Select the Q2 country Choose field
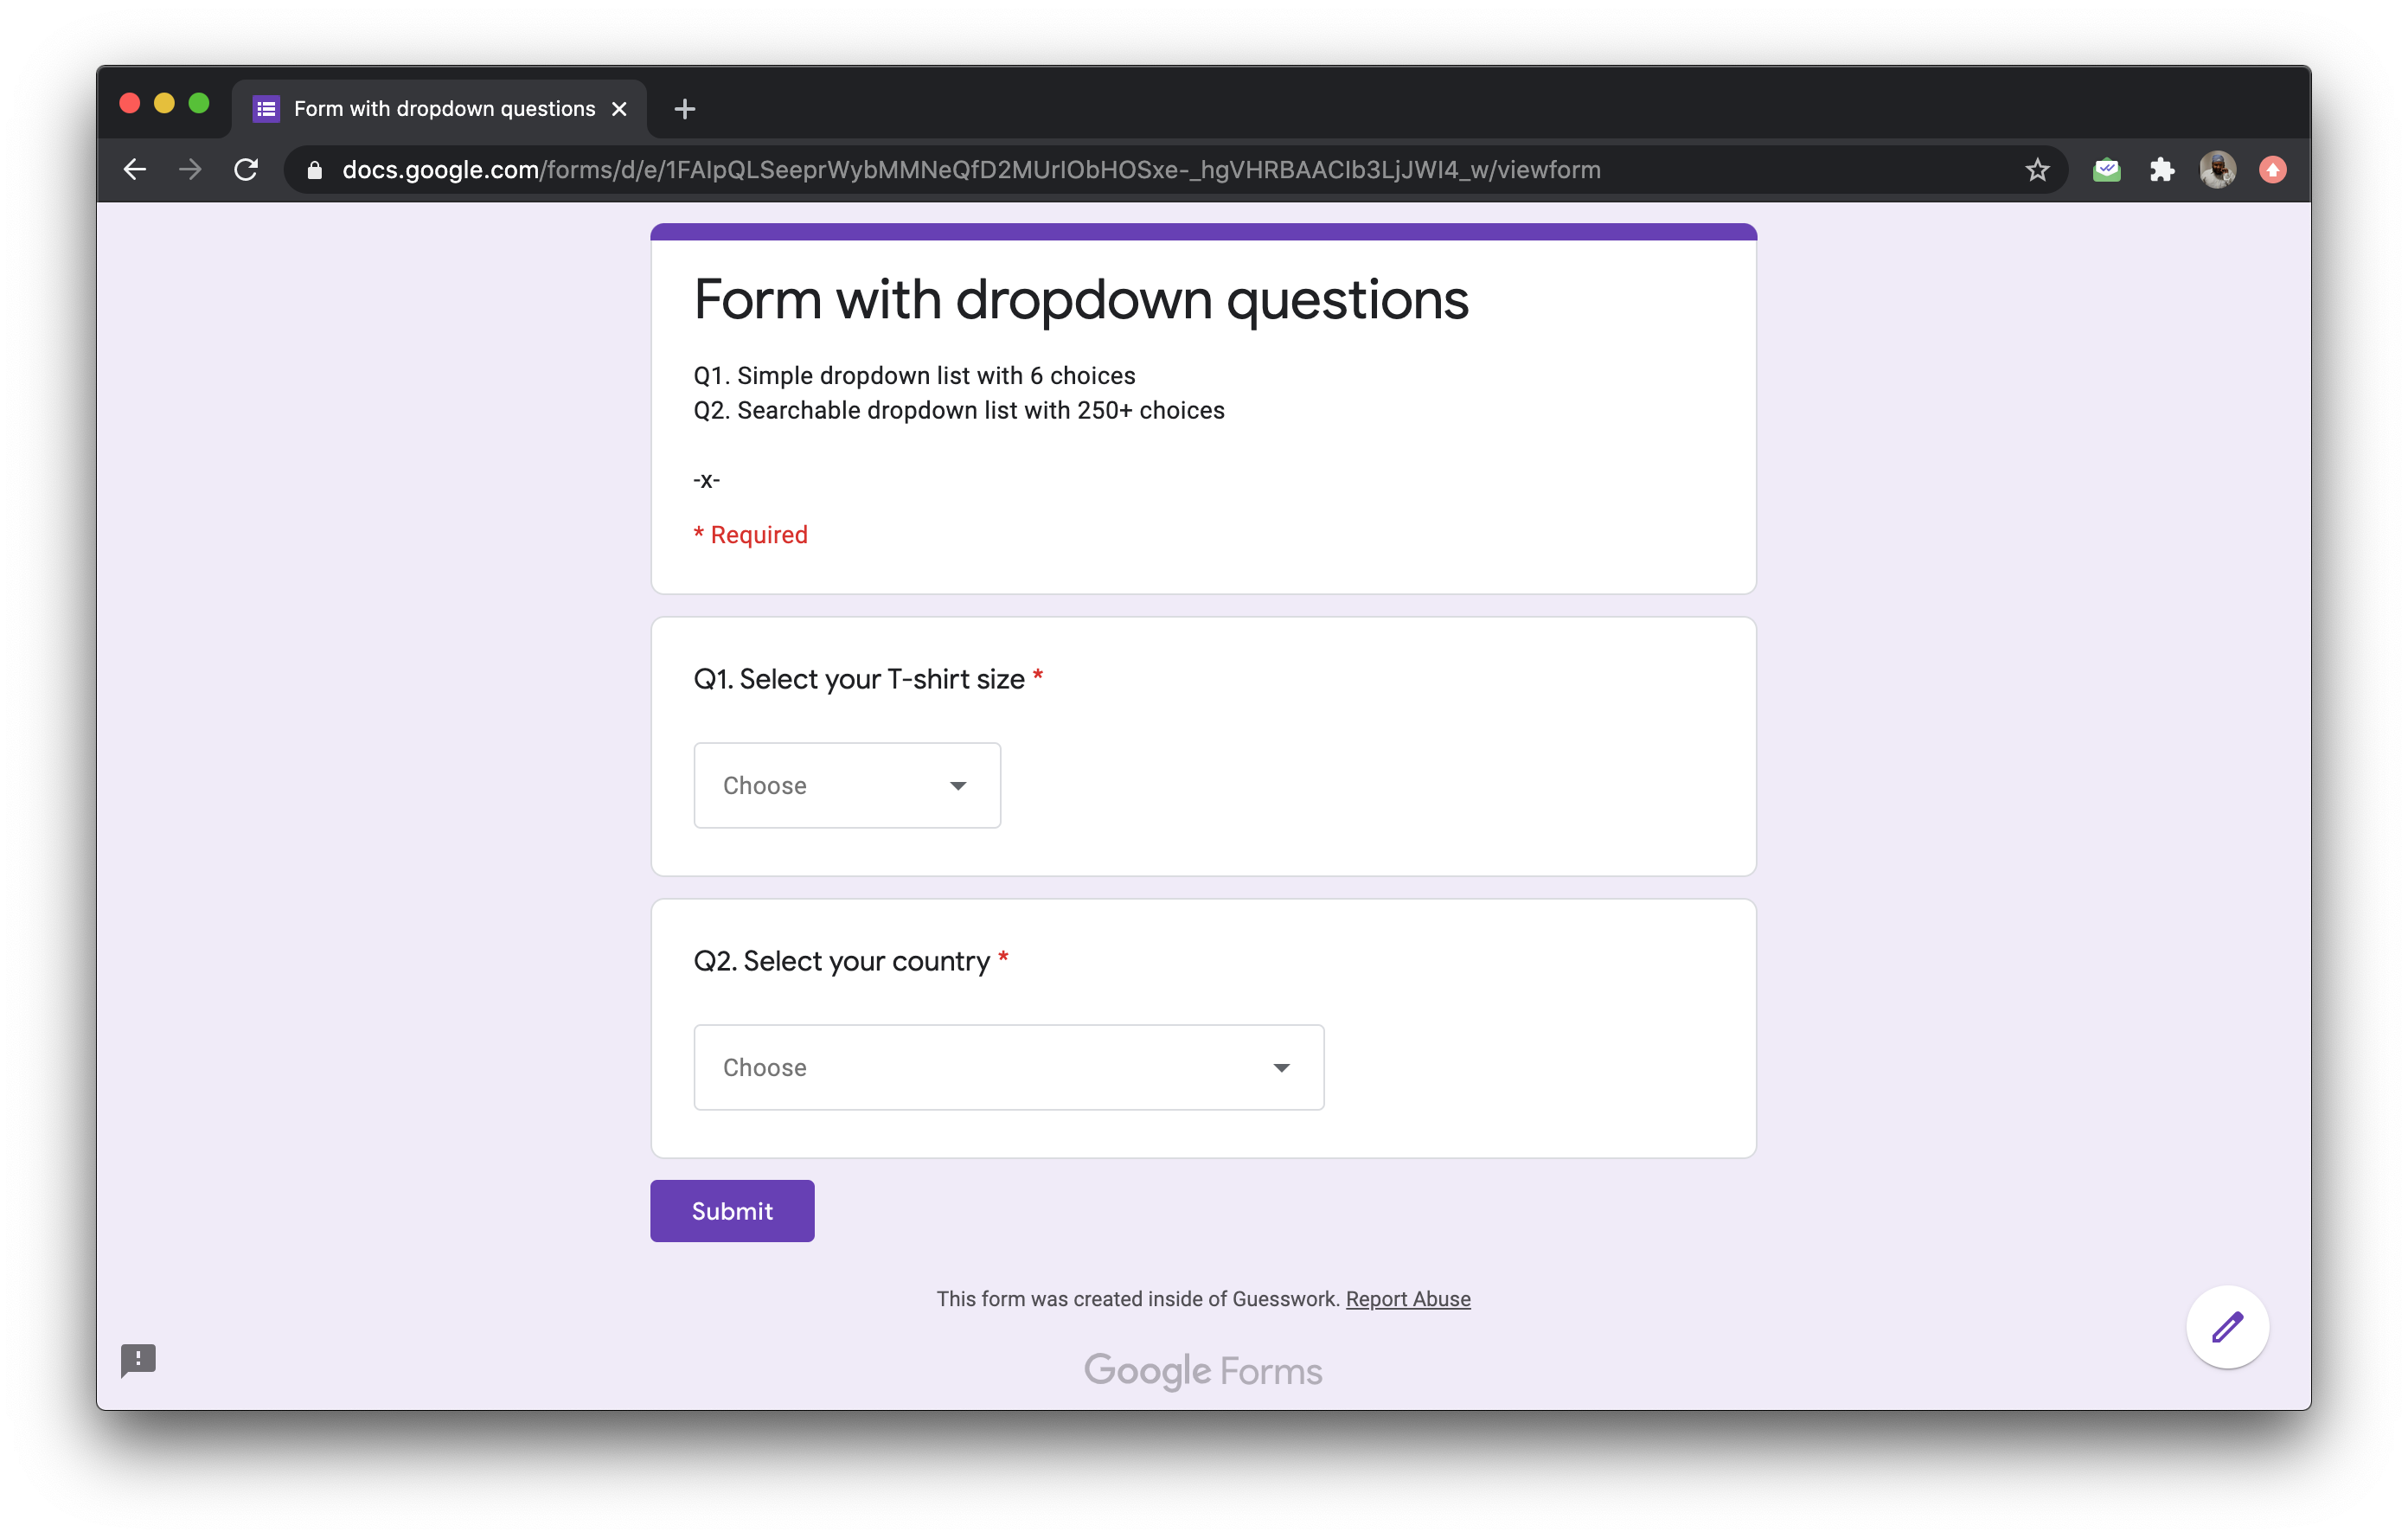Viewport: 2408px width, 1538px height. [x=1009, y=1066]
